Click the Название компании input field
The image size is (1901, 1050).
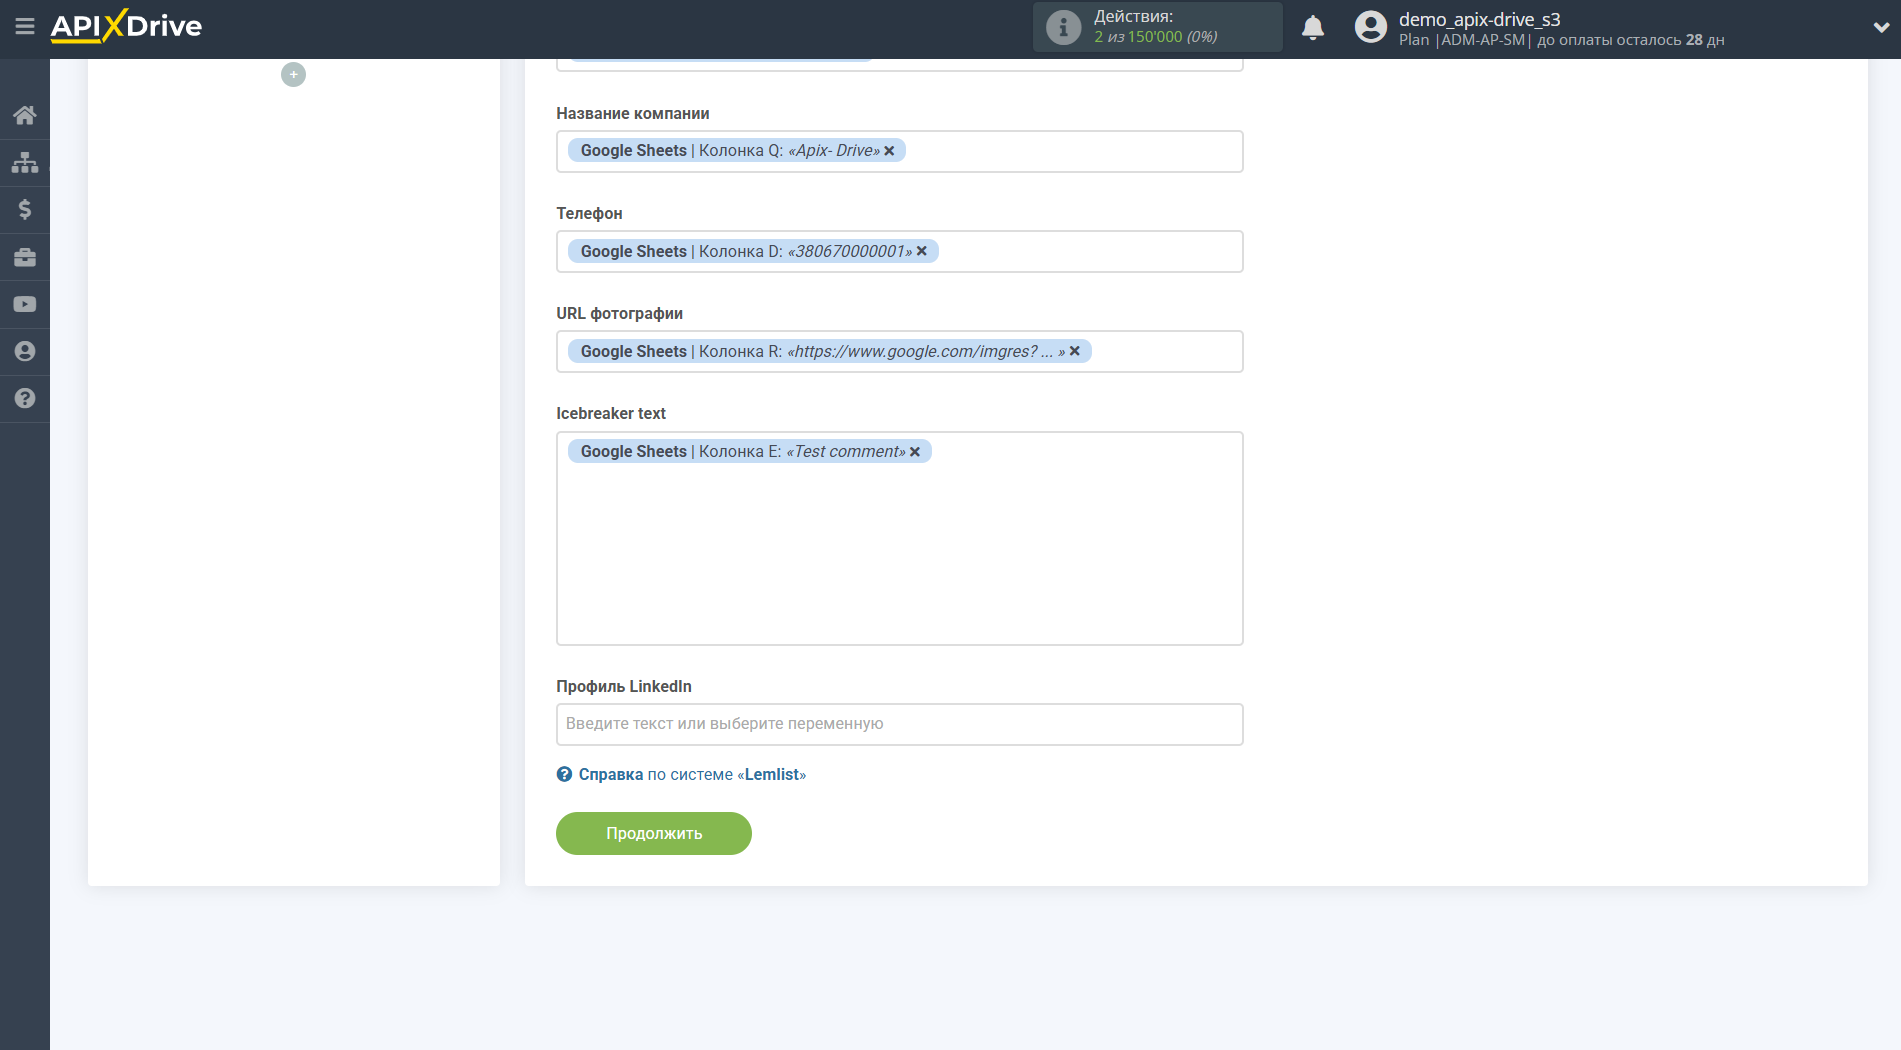[x=900, y=151]
